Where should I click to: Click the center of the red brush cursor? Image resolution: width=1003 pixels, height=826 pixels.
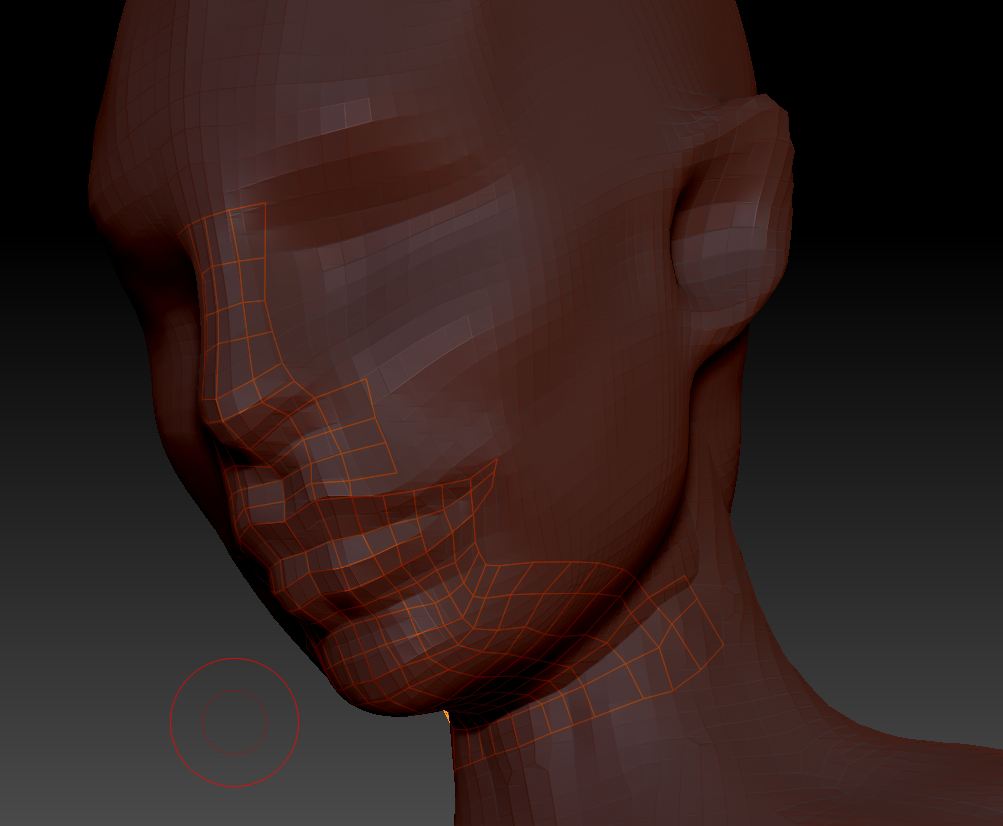(235, 722)
